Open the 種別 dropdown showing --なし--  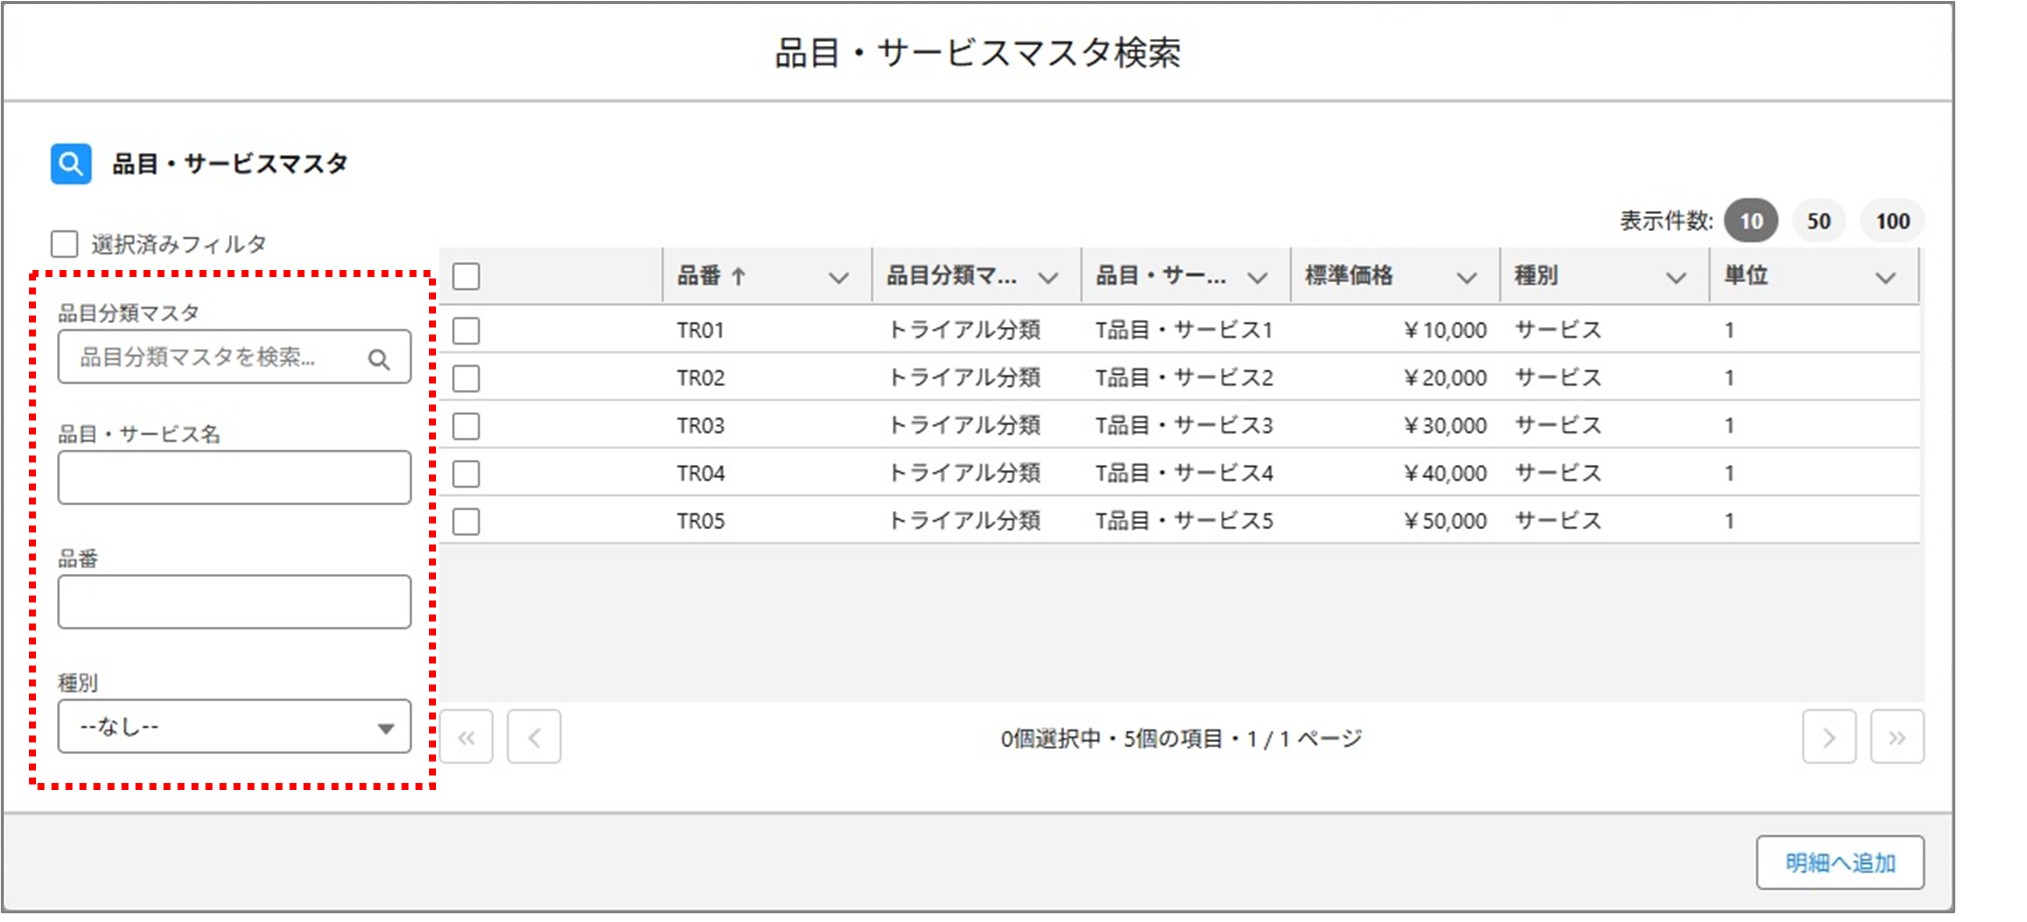[234, 727]
